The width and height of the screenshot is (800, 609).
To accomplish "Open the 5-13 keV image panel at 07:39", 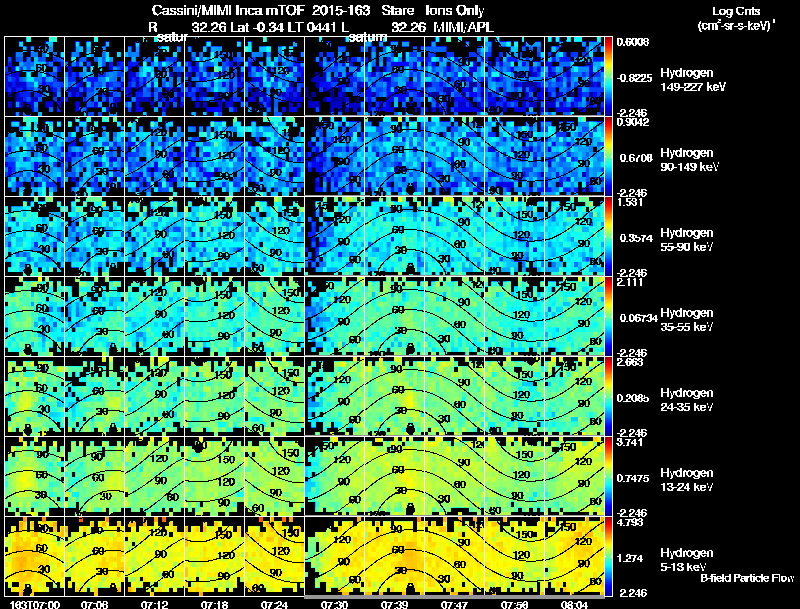I will coord(394,556).
